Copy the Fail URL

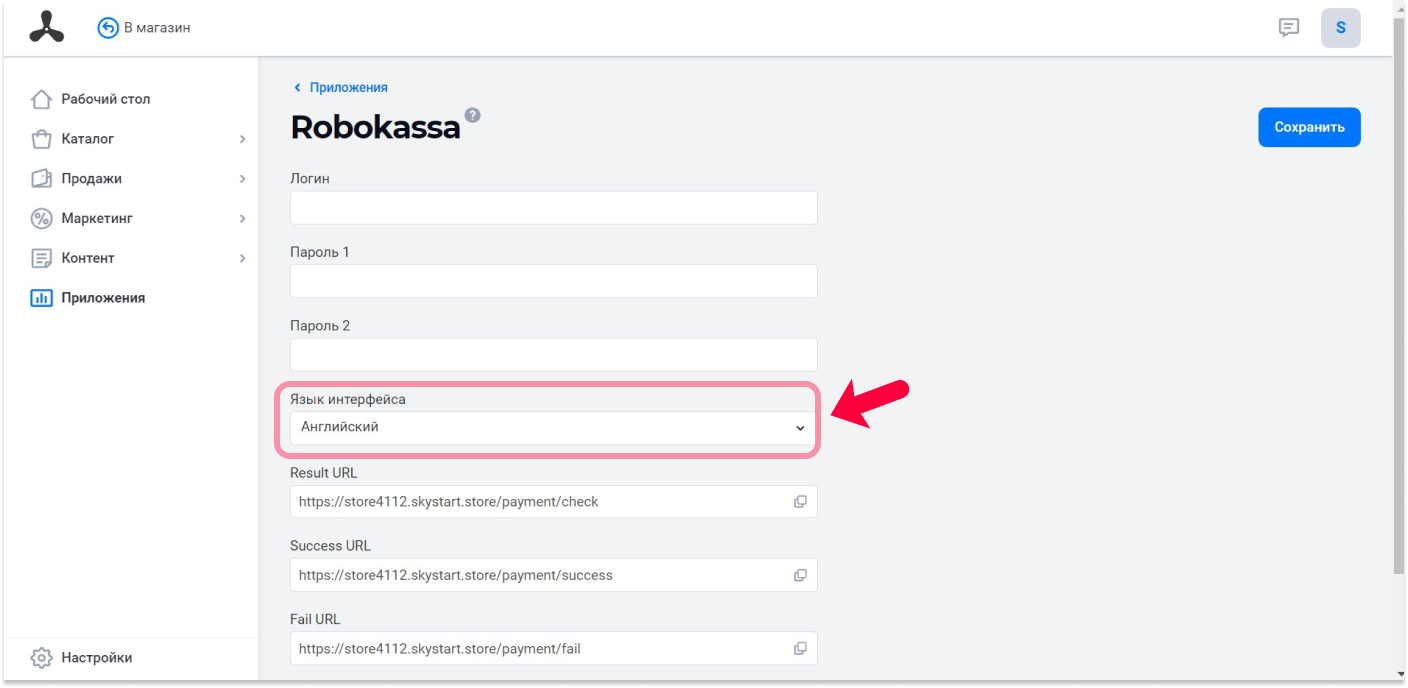[800, 648]
